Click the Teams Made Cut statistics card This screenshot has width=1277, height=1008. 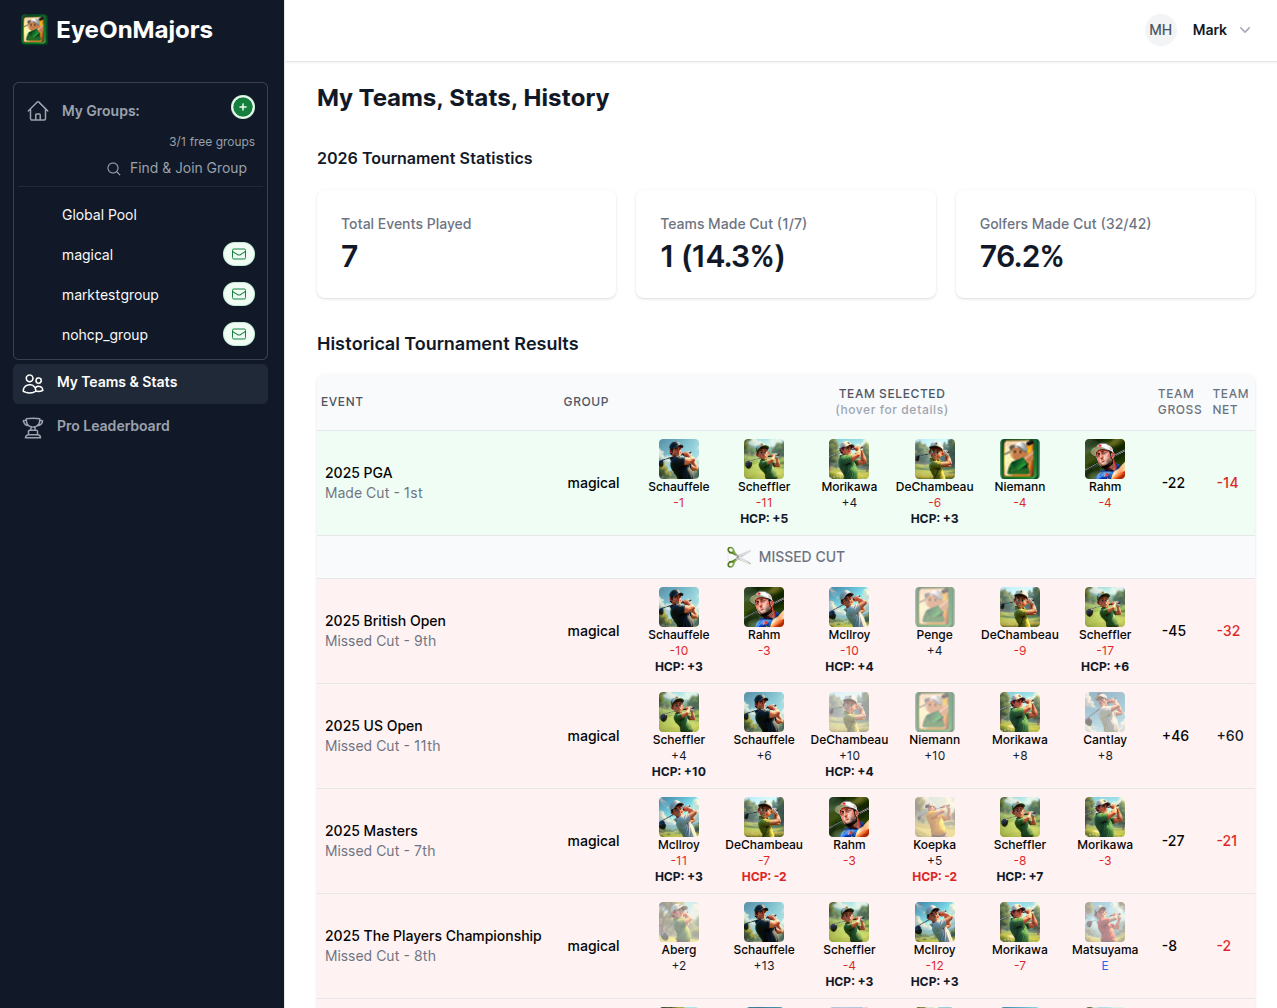(785, 244)
